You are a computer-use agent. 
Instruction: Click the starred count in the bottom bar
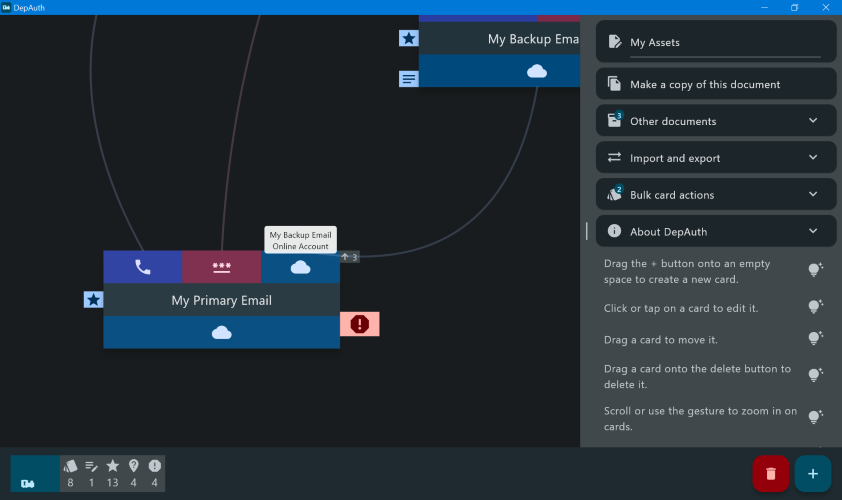click(x=112, y=473)
